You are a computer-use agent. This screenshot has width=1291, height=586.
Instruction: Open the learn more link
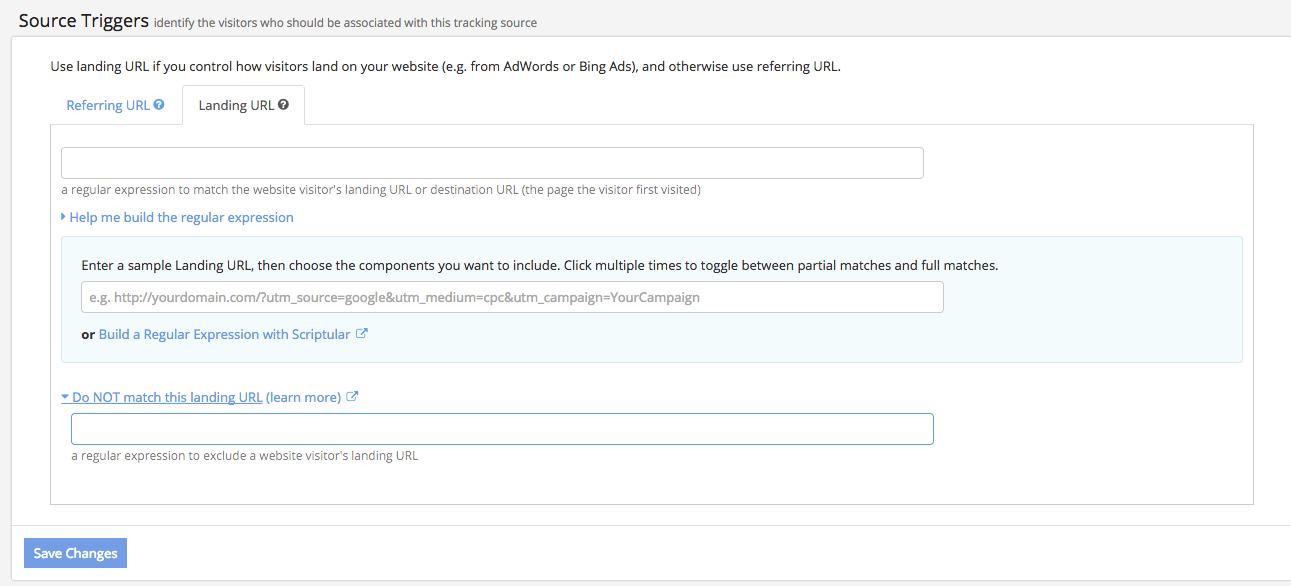pyautogui.click(x=304, y=397)
